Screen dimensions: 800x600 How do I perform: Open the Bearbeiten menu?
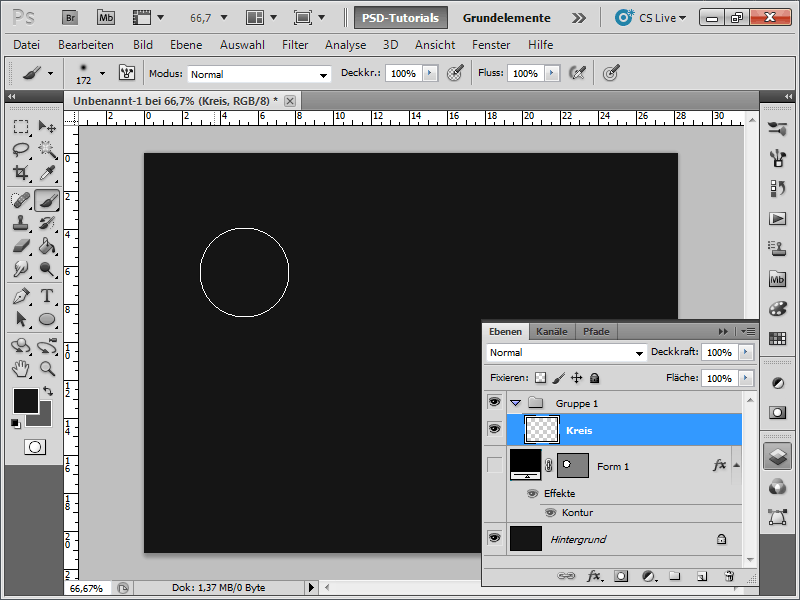[x=86, y=45]
